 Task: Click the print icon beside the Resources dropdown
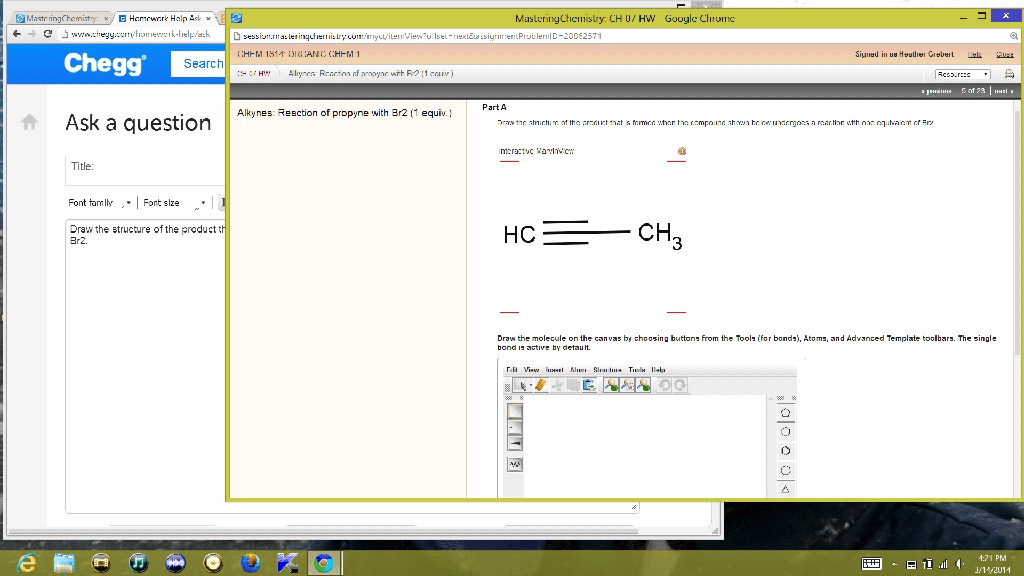tap(1009, 74)
